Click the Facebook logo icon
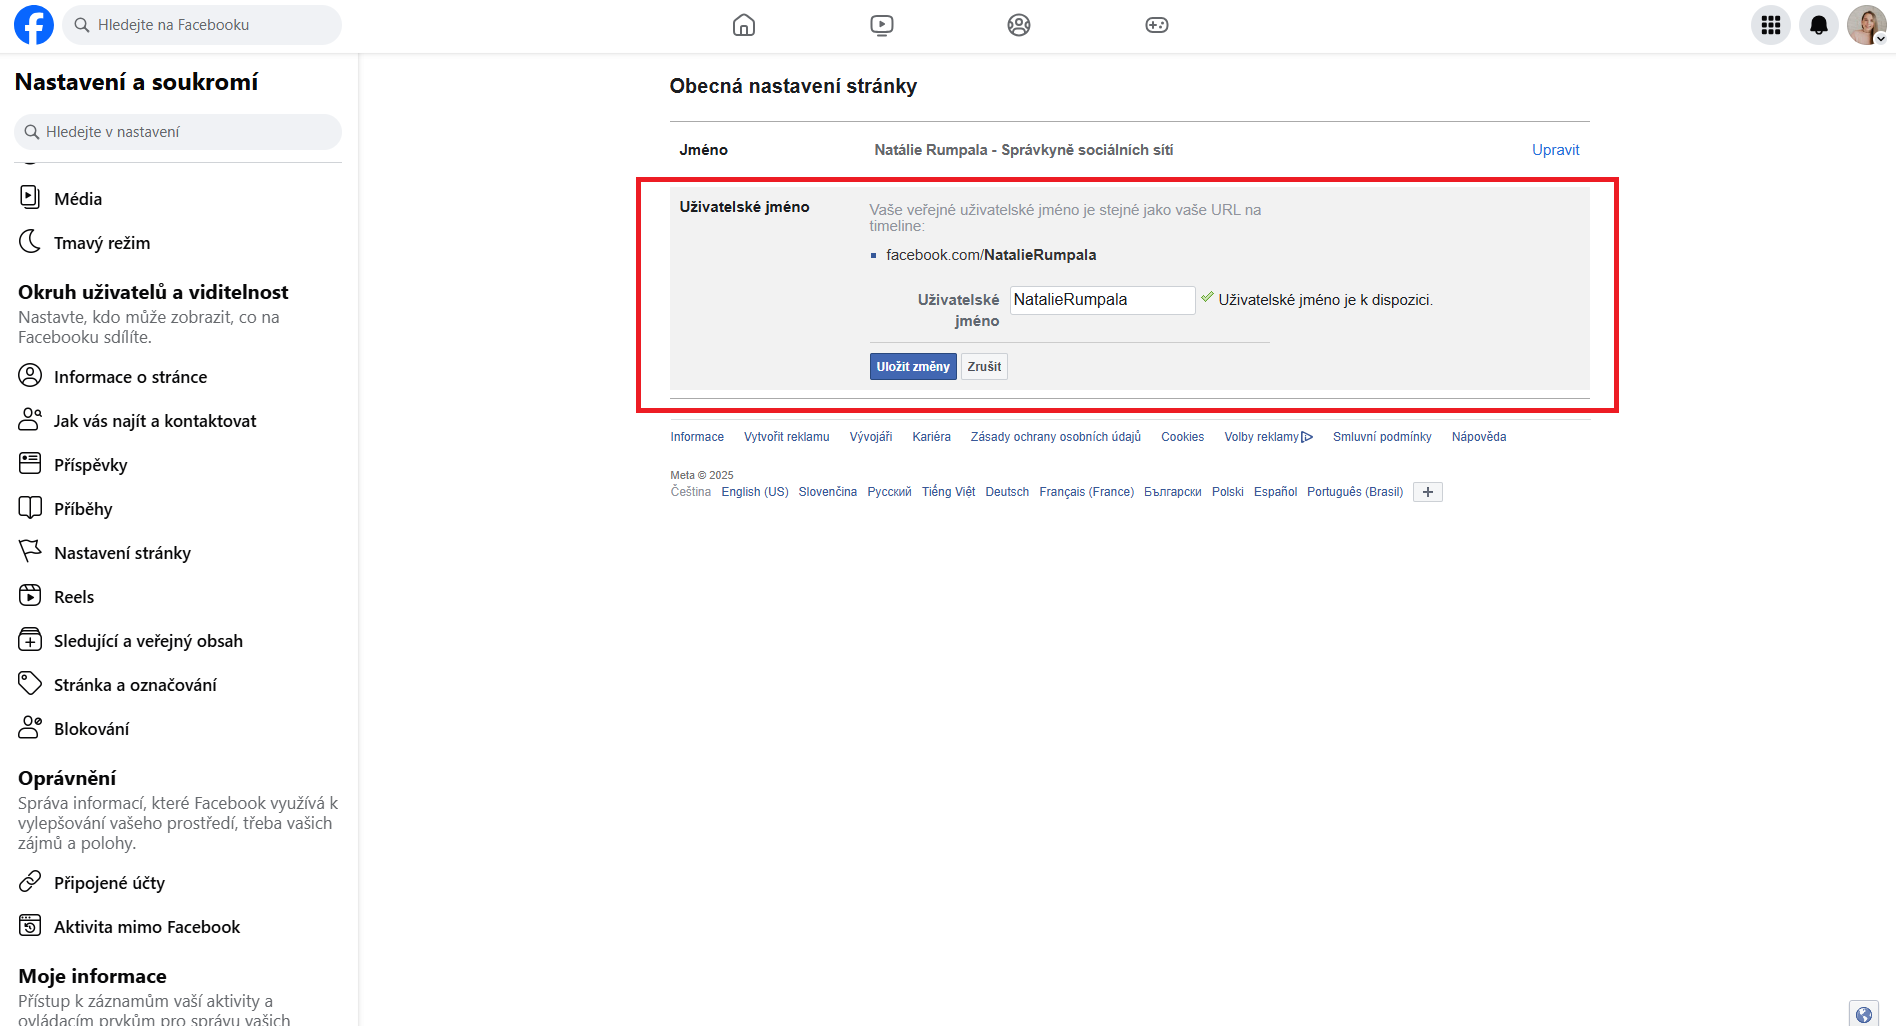The width and height of the screenshot is (1896, 1026). (34, 25)
